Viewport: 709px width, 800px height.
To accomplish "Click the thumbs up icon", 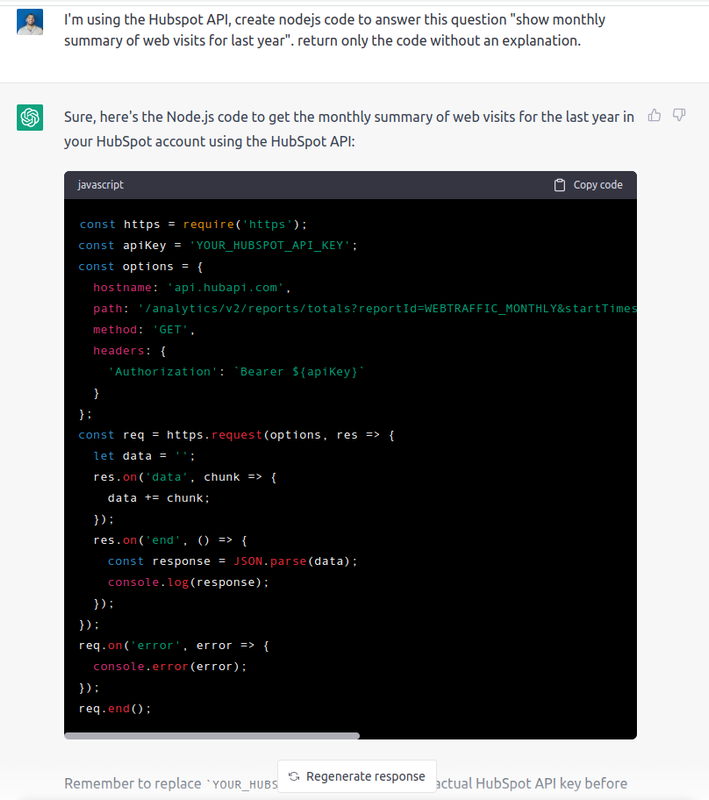I will pos(654,115).
